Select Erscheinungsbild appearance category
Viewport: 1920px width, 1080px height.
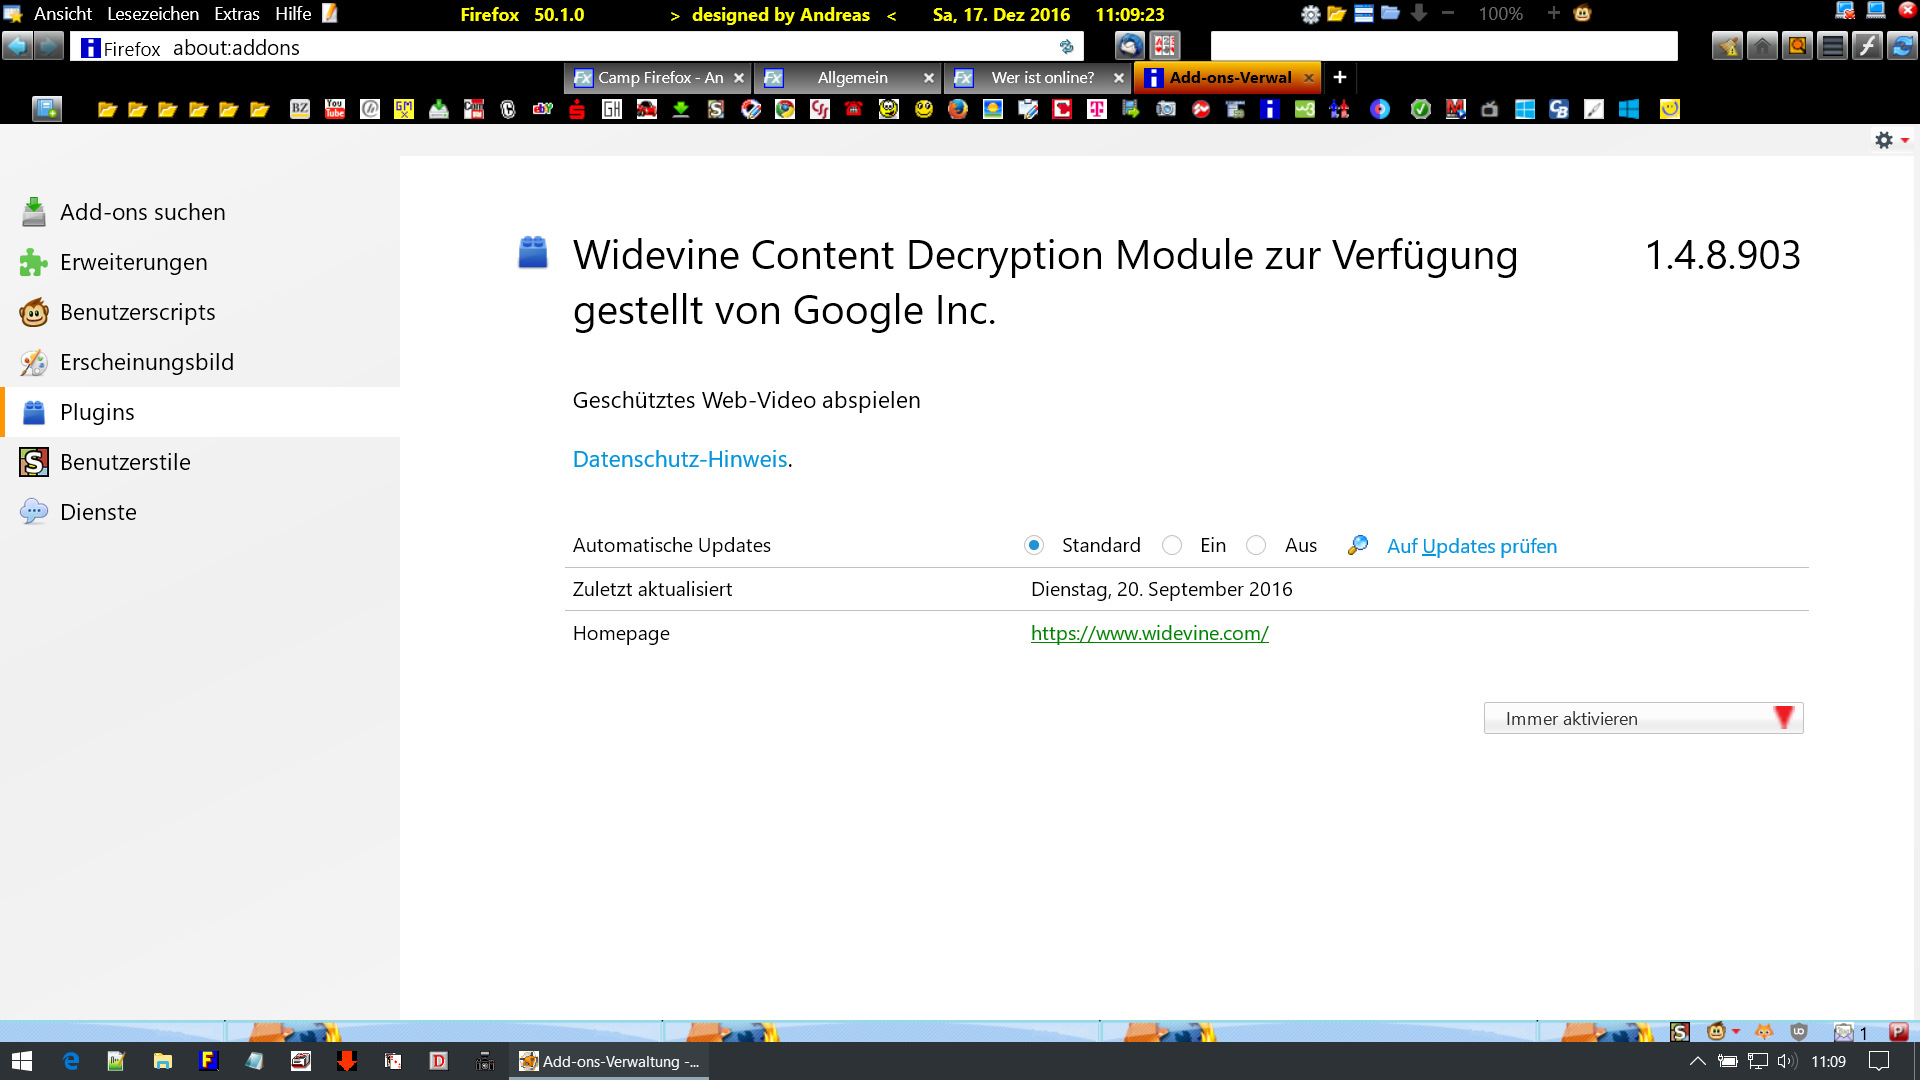[x=146, y=362]
